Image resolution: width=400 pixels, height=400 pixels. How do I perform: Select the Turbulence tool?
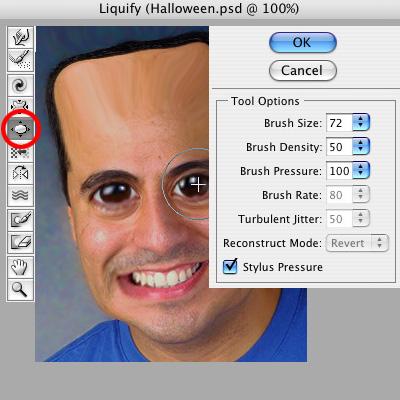click(21, 195)
